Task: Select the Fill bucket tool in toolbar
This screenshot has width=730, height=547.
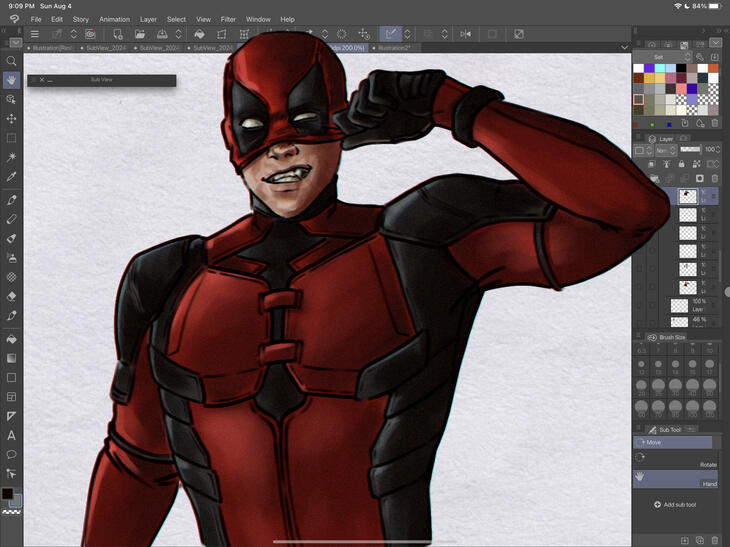Action: click(x=11, y=339)
